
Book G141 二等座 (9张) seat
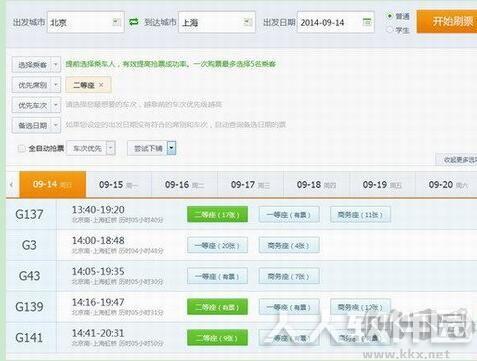[217, 338]
